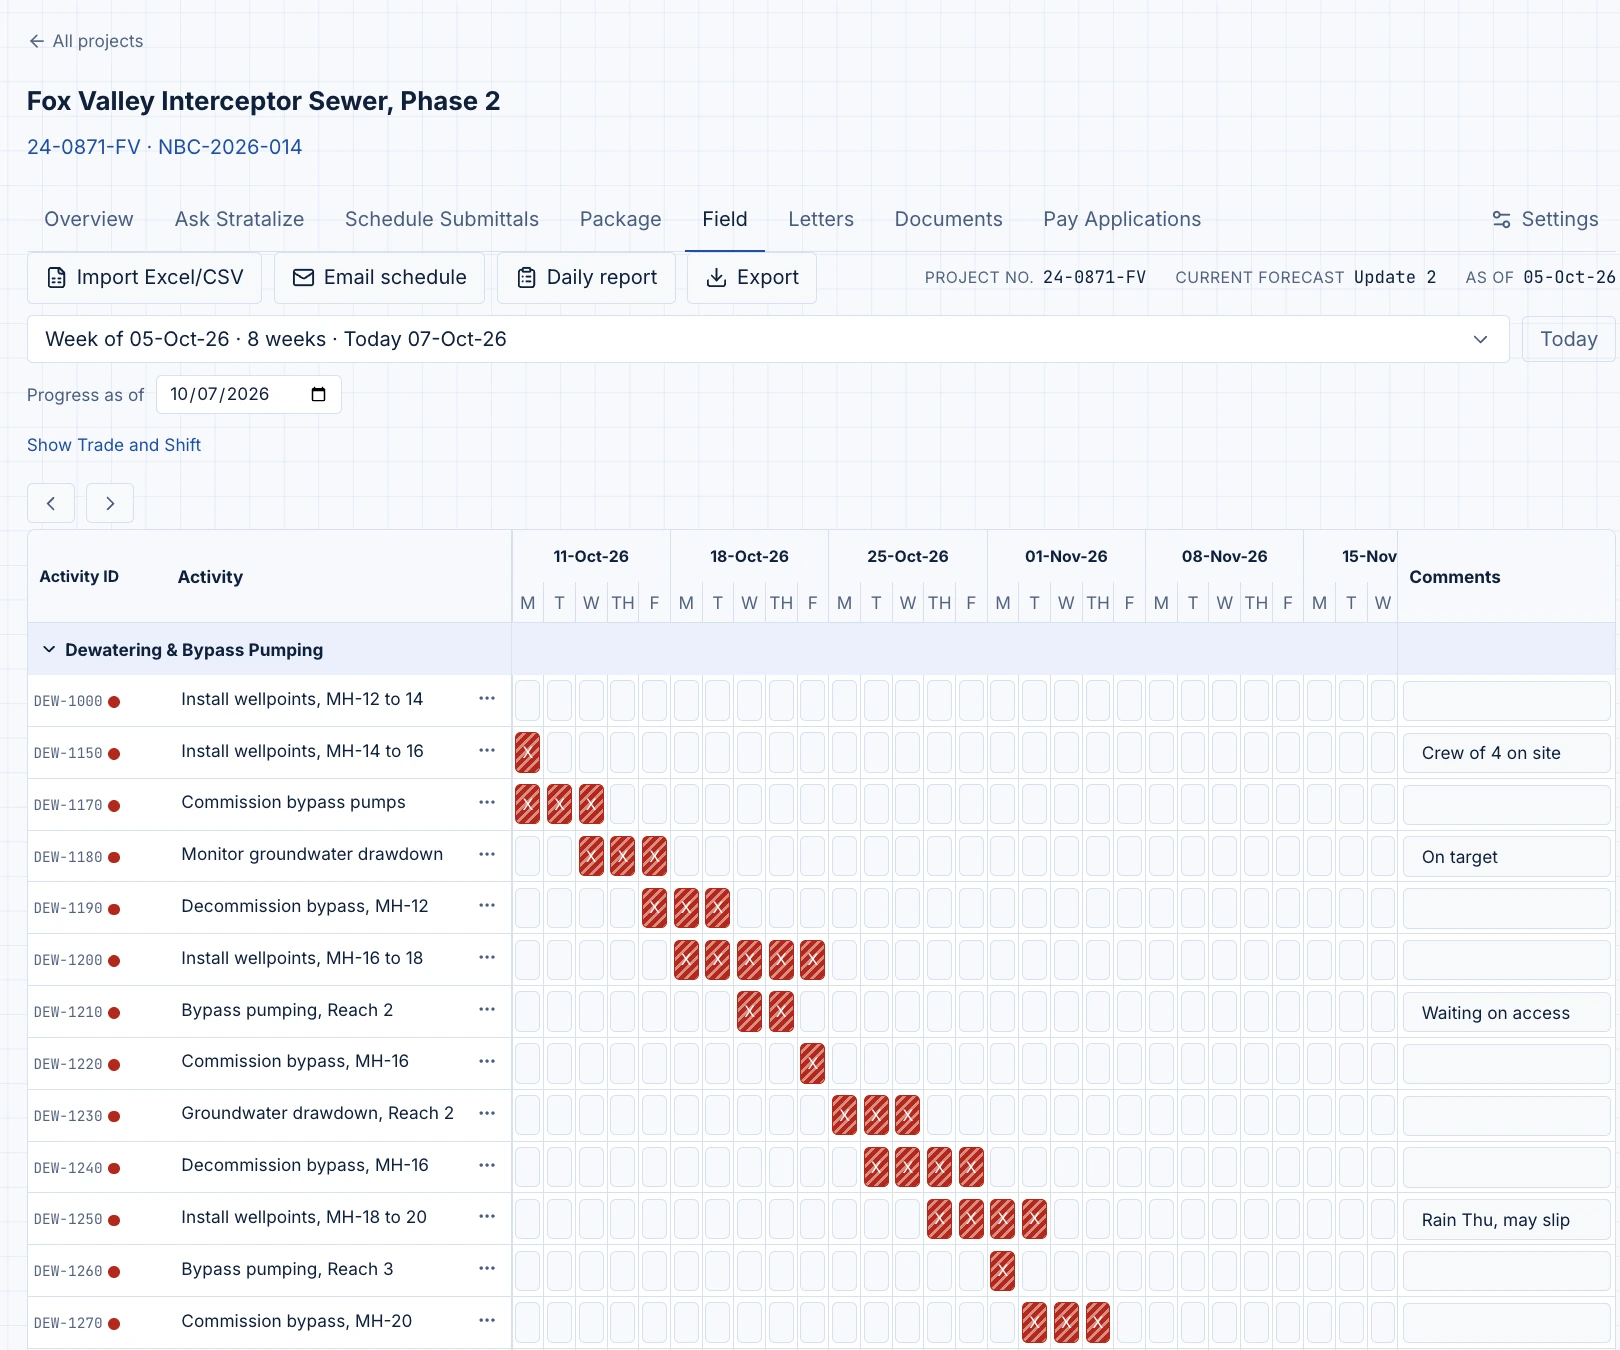
Task: Click Import Excel/CSV button
Action: tap(145, 277)
